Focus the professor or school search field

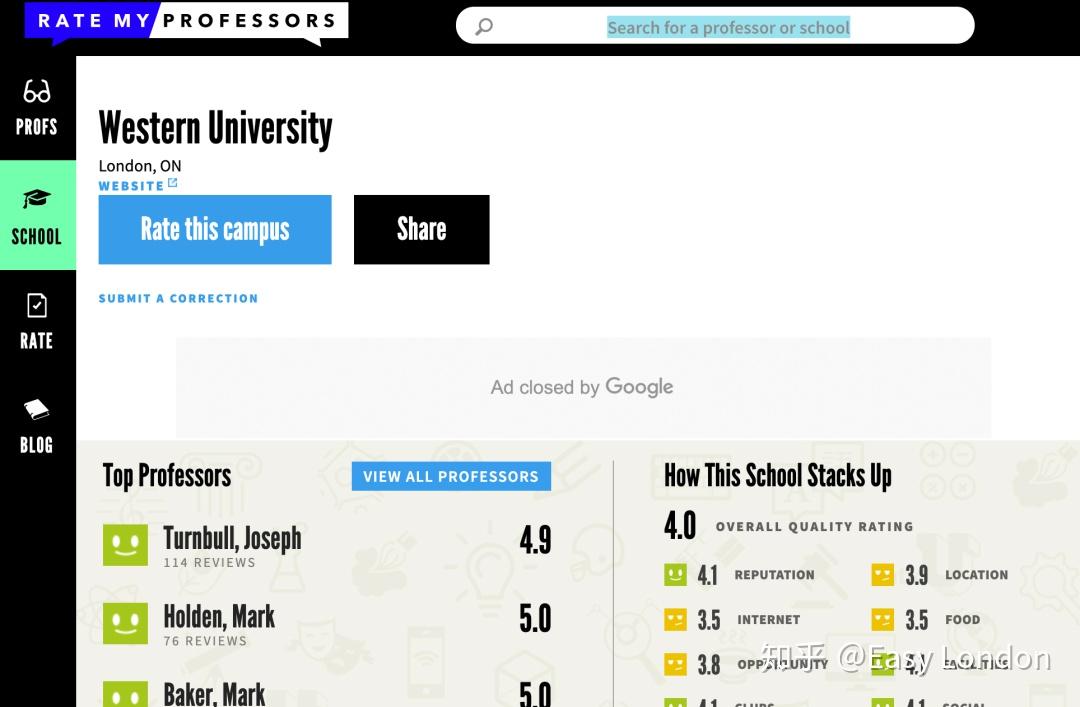(728, 27)
